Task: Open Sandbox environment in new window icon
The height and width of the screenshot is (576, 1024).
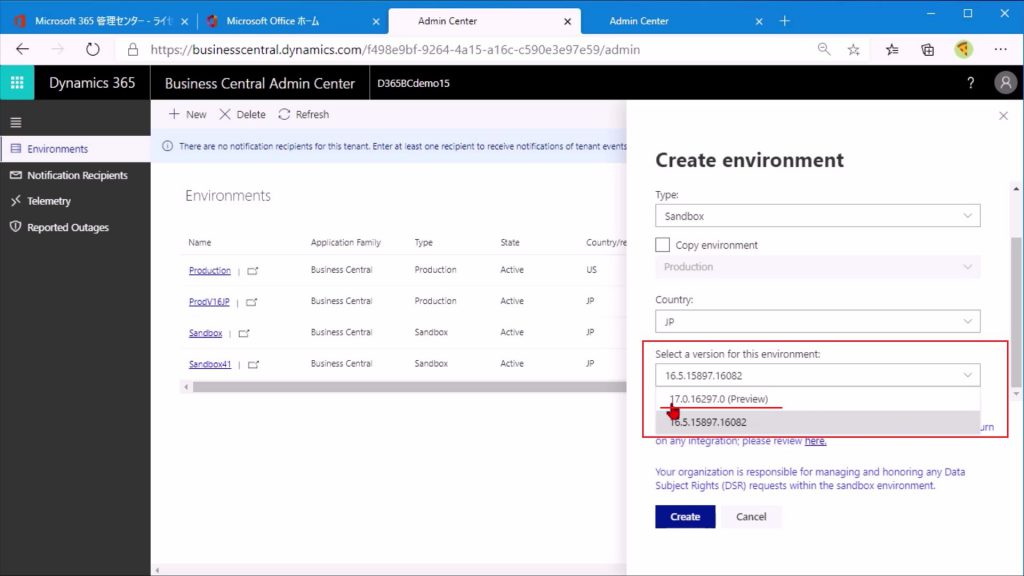Action: (244, 334)
